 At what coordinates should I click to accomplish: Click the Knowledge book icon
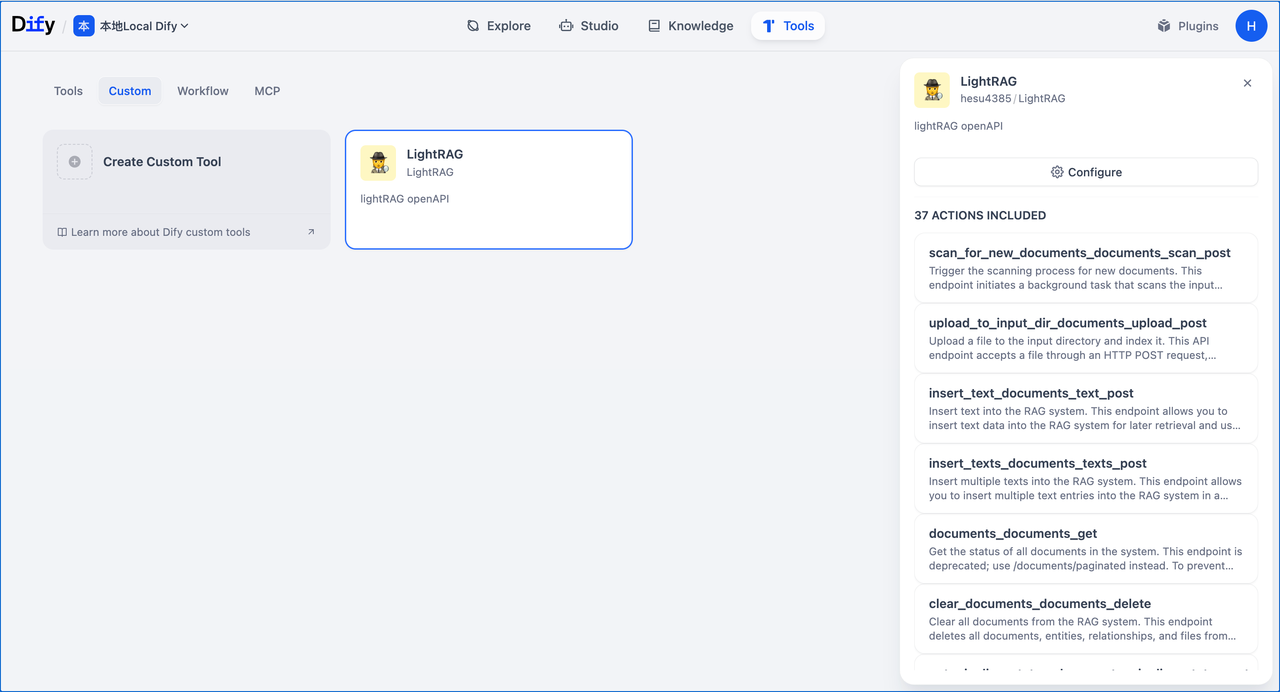[x=654, y=26]
